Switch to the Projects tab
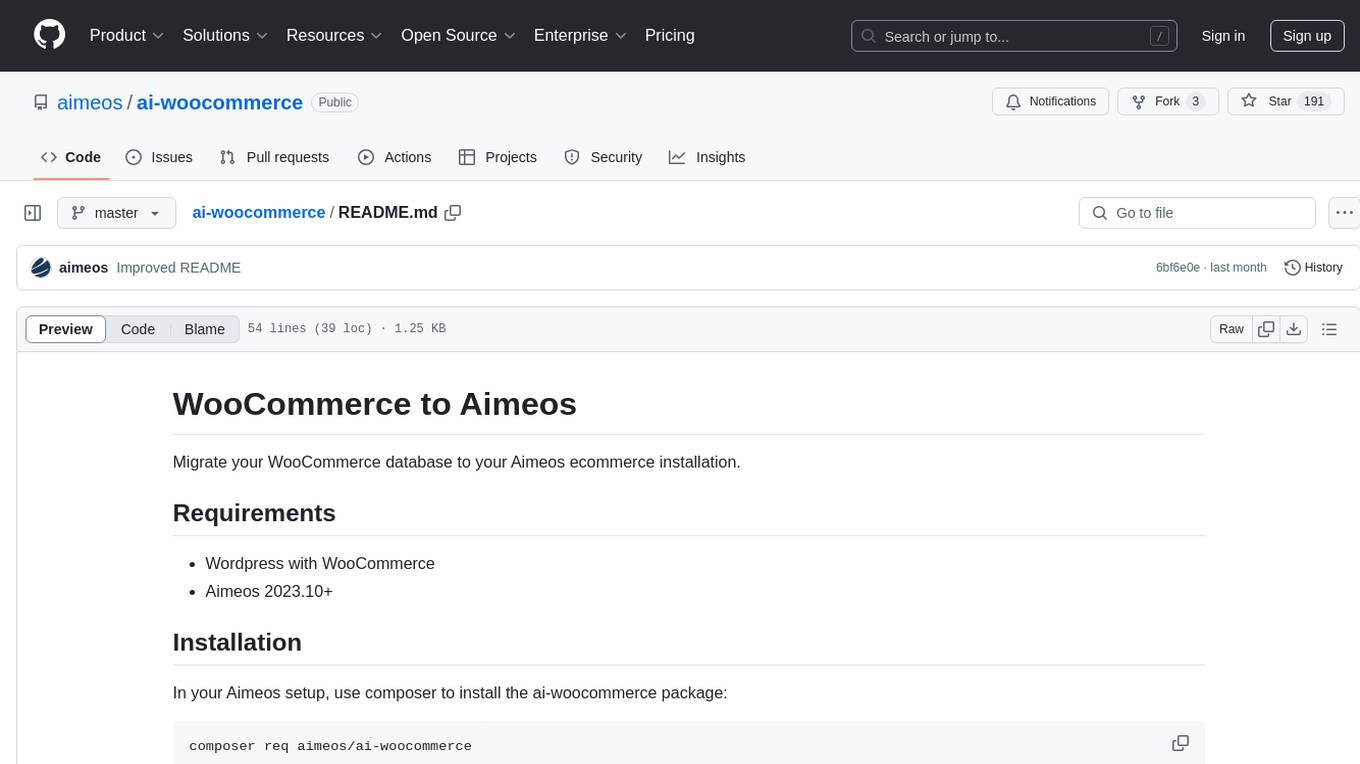The width and height of the screenshot is (1360, 764). pyautogui.click(x=497, y=157)
